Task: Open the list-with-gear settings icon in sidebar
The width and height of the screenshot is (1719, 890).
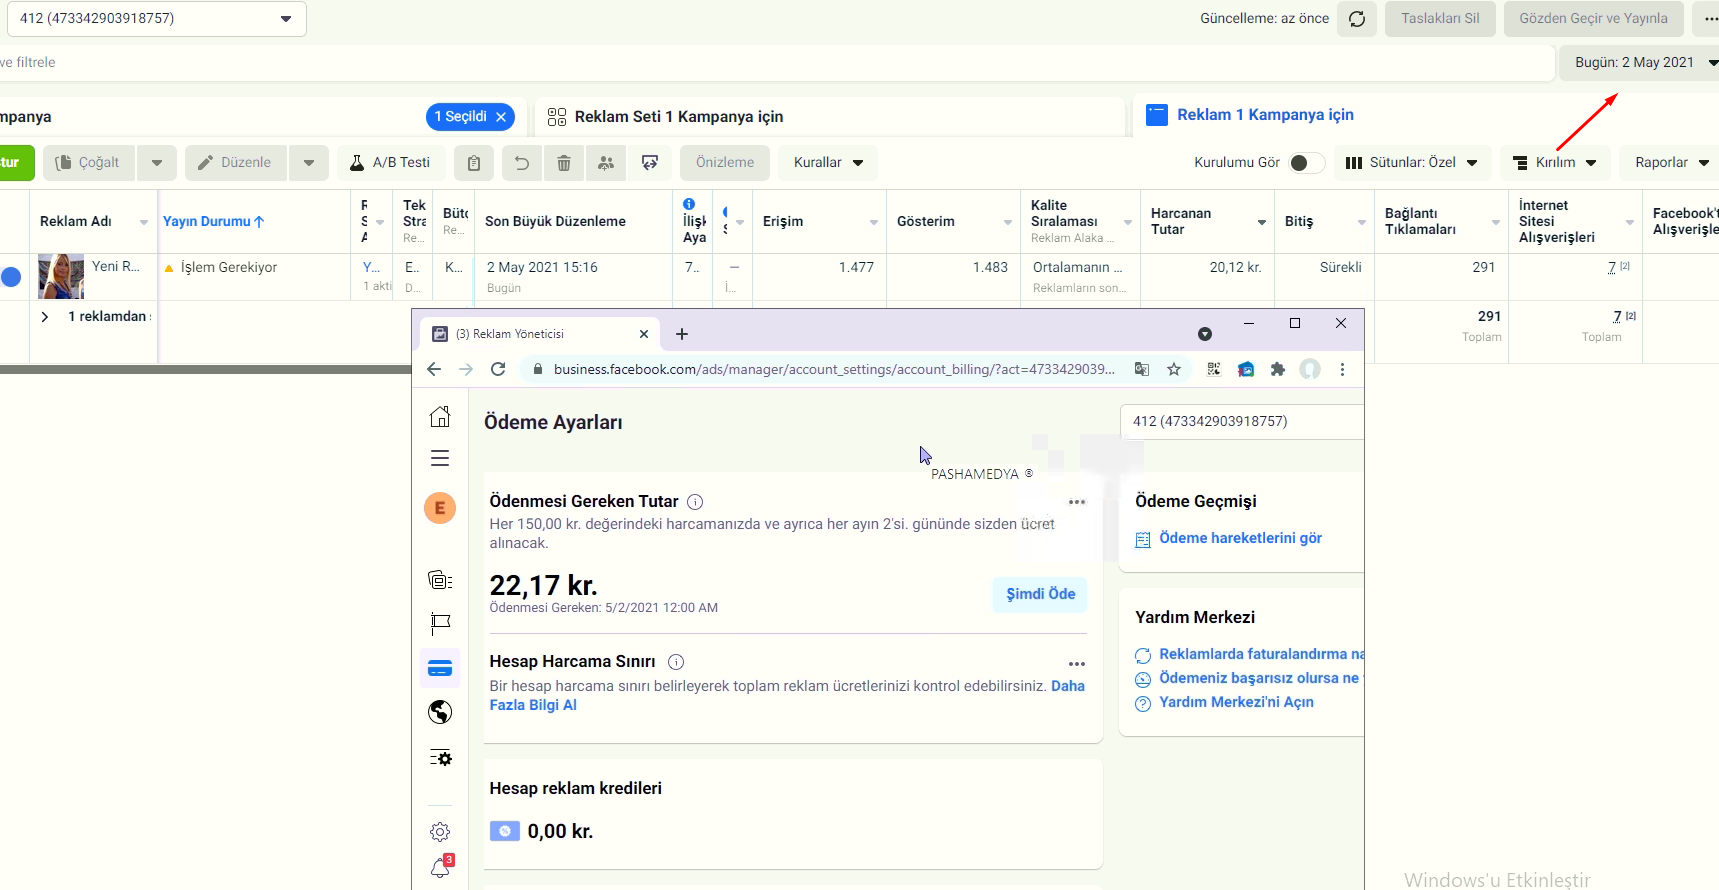Action: coord(440,758)
